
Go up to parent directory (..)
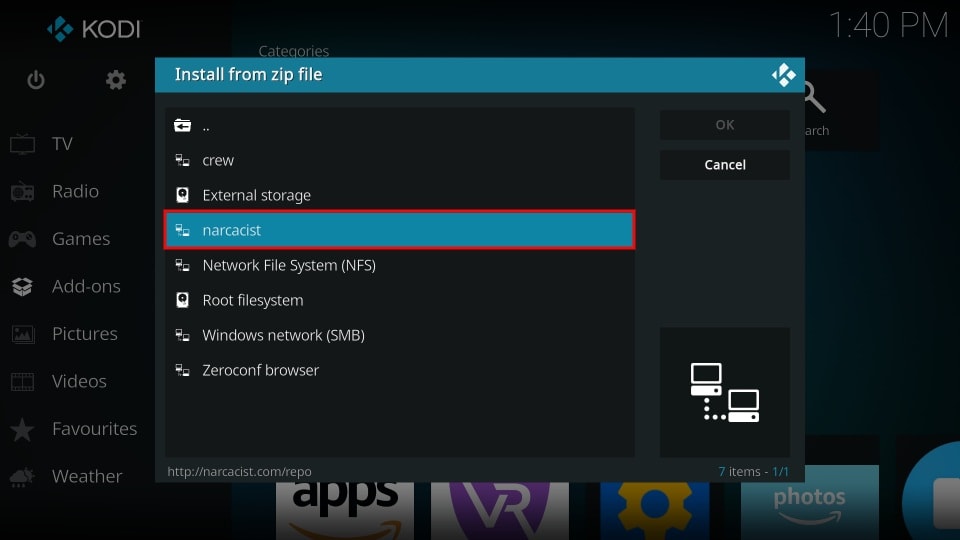(399, 126)
